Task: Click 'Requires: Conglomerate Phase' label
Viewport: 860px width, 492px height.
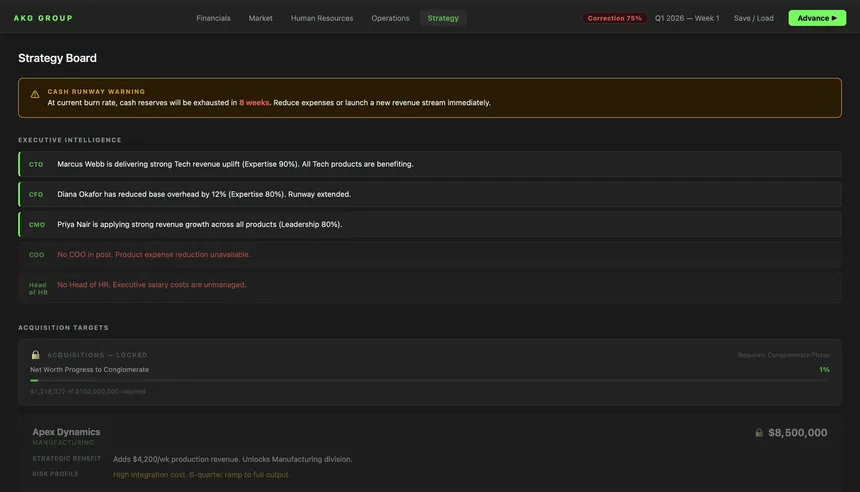Action: (x=784, y=355)
